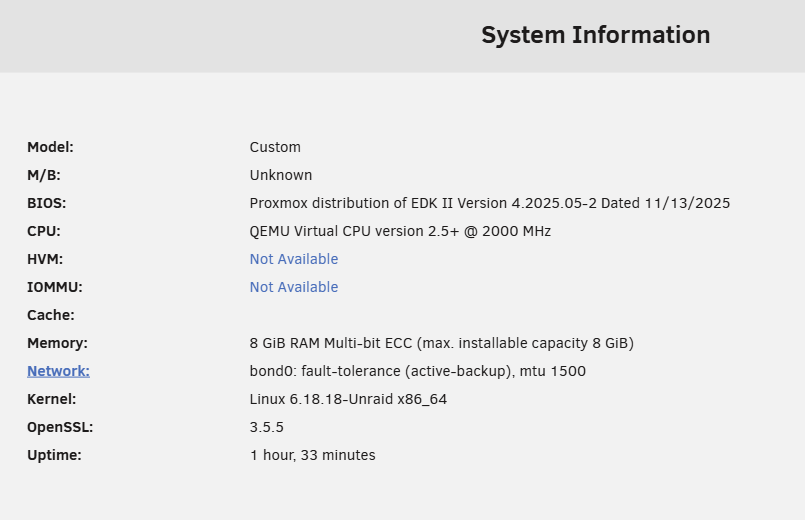Click the BIOS Proxmox EDK II version text
This screenshot has height=520, width=805.
click(x=490, y=203)
